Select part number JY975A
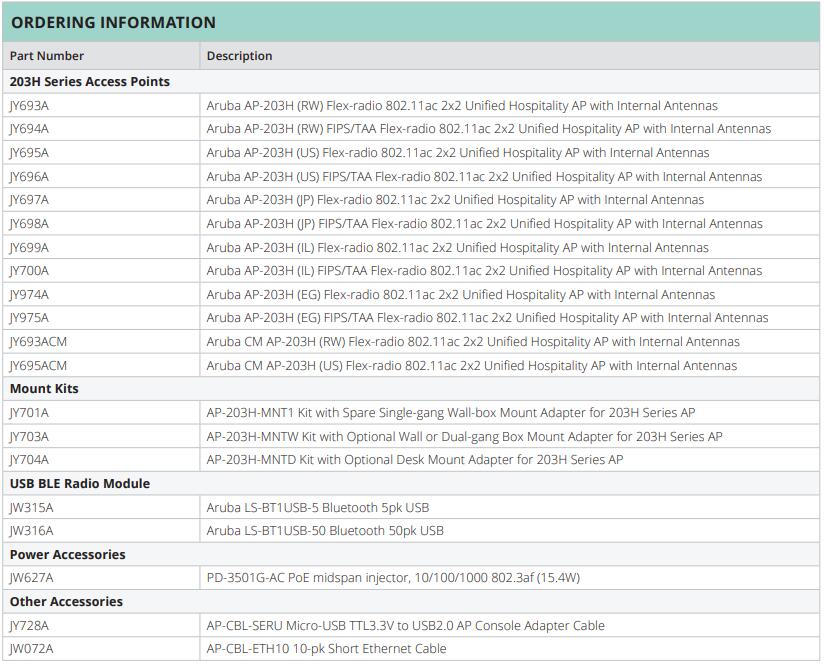This screenshot has height=664, width=824. [x=29, y=318]
